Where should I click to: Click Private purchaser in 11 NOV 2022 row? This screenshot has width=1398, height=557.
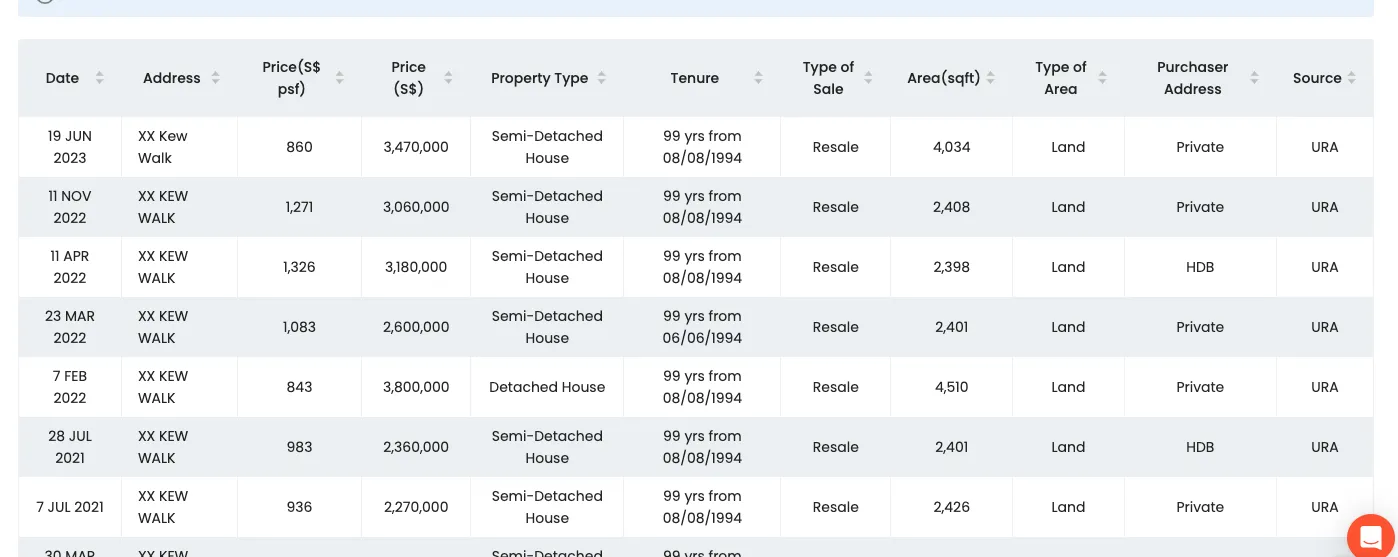1200,207
